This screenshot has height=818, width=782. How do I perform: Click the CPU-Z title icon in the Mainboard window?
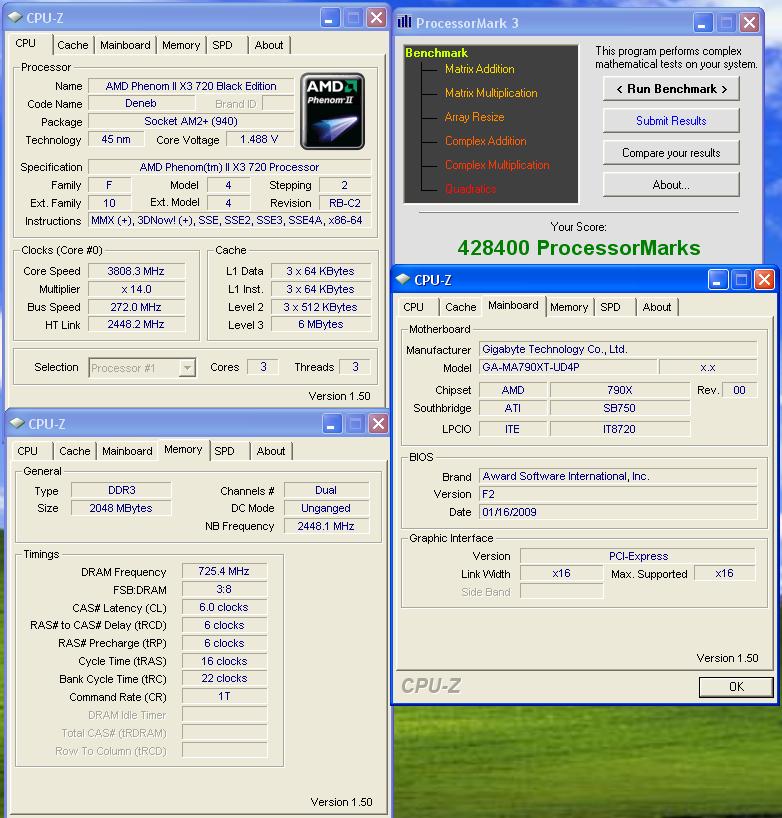click(403, 280)
